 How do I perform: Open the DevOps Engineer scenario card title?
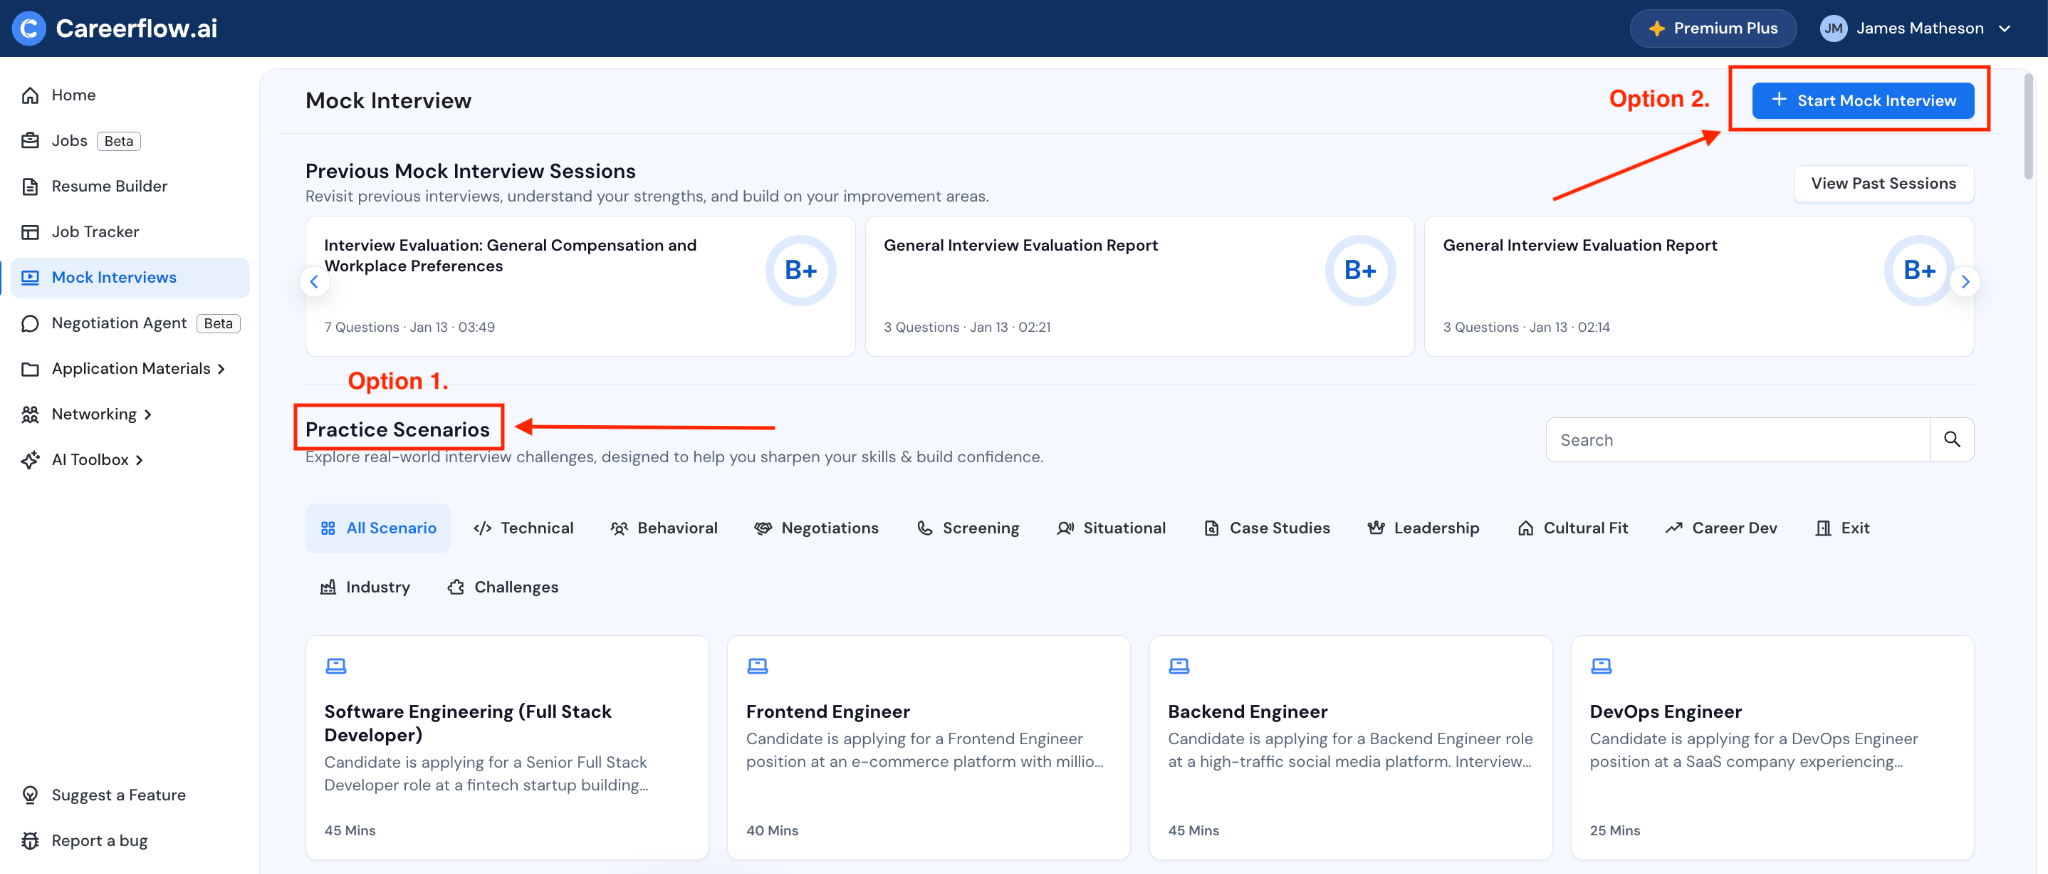pos(1666,711)
